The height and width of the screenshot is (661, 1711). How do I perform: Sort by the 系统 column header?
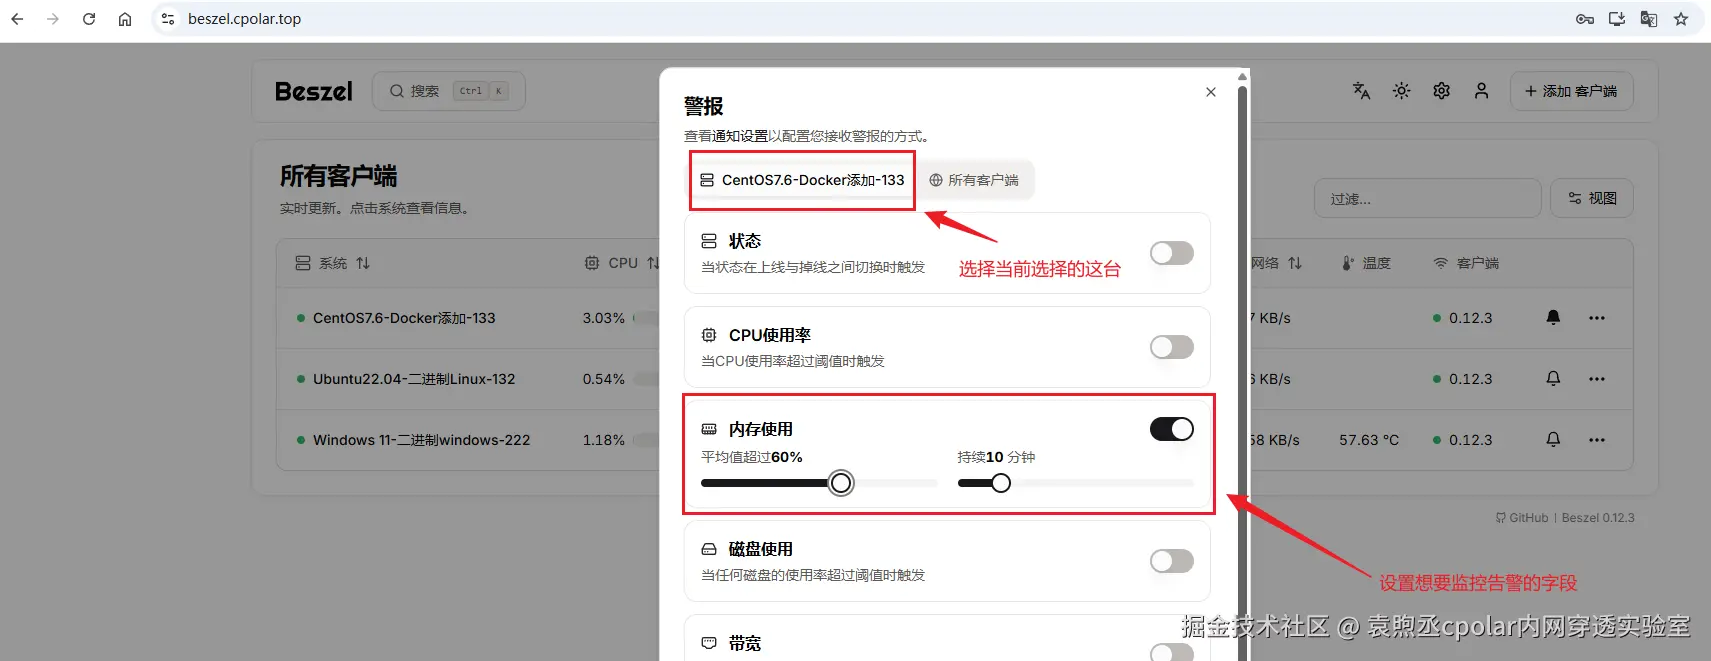point(333,263)
